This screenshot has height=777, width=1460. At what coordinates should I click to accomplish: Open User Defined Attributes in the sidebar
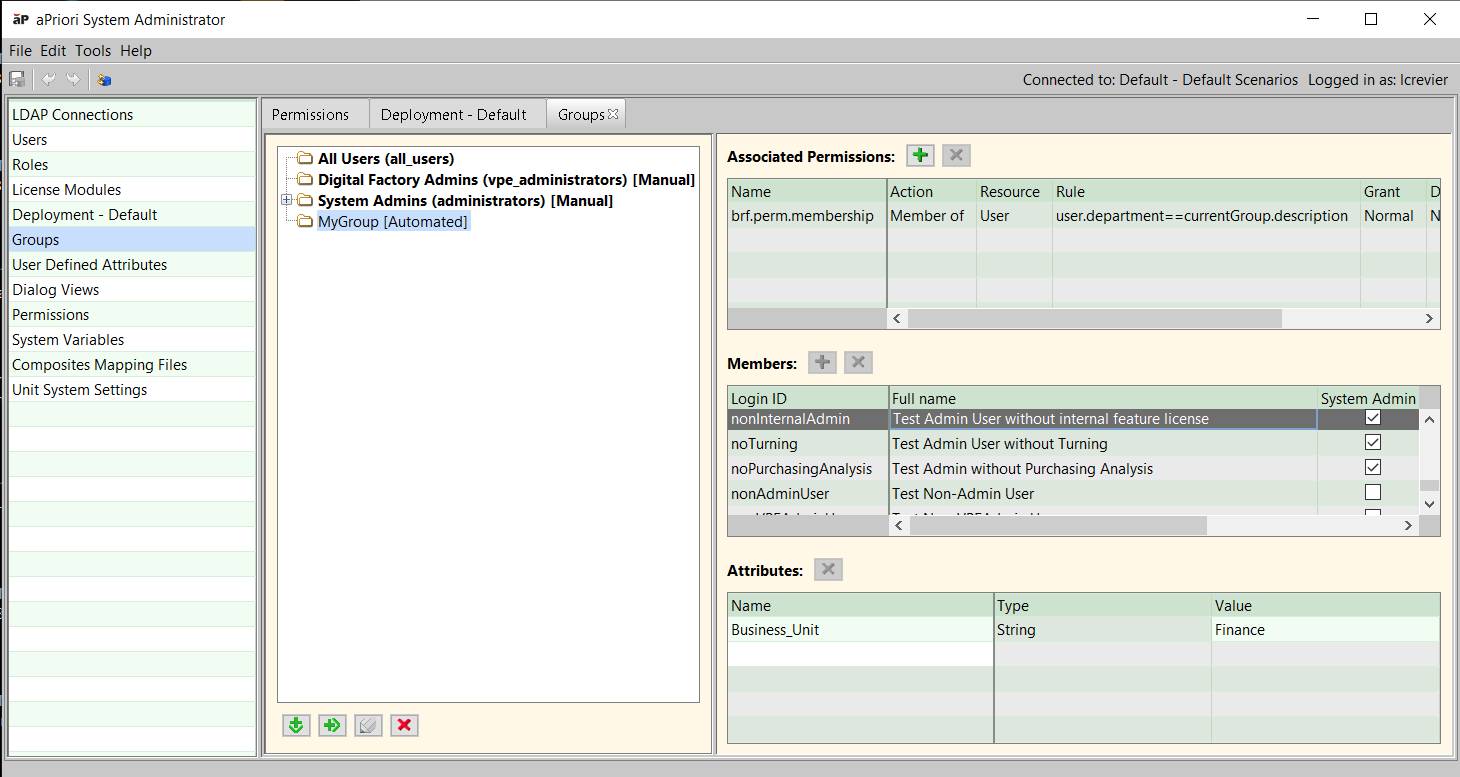(89, 265)
